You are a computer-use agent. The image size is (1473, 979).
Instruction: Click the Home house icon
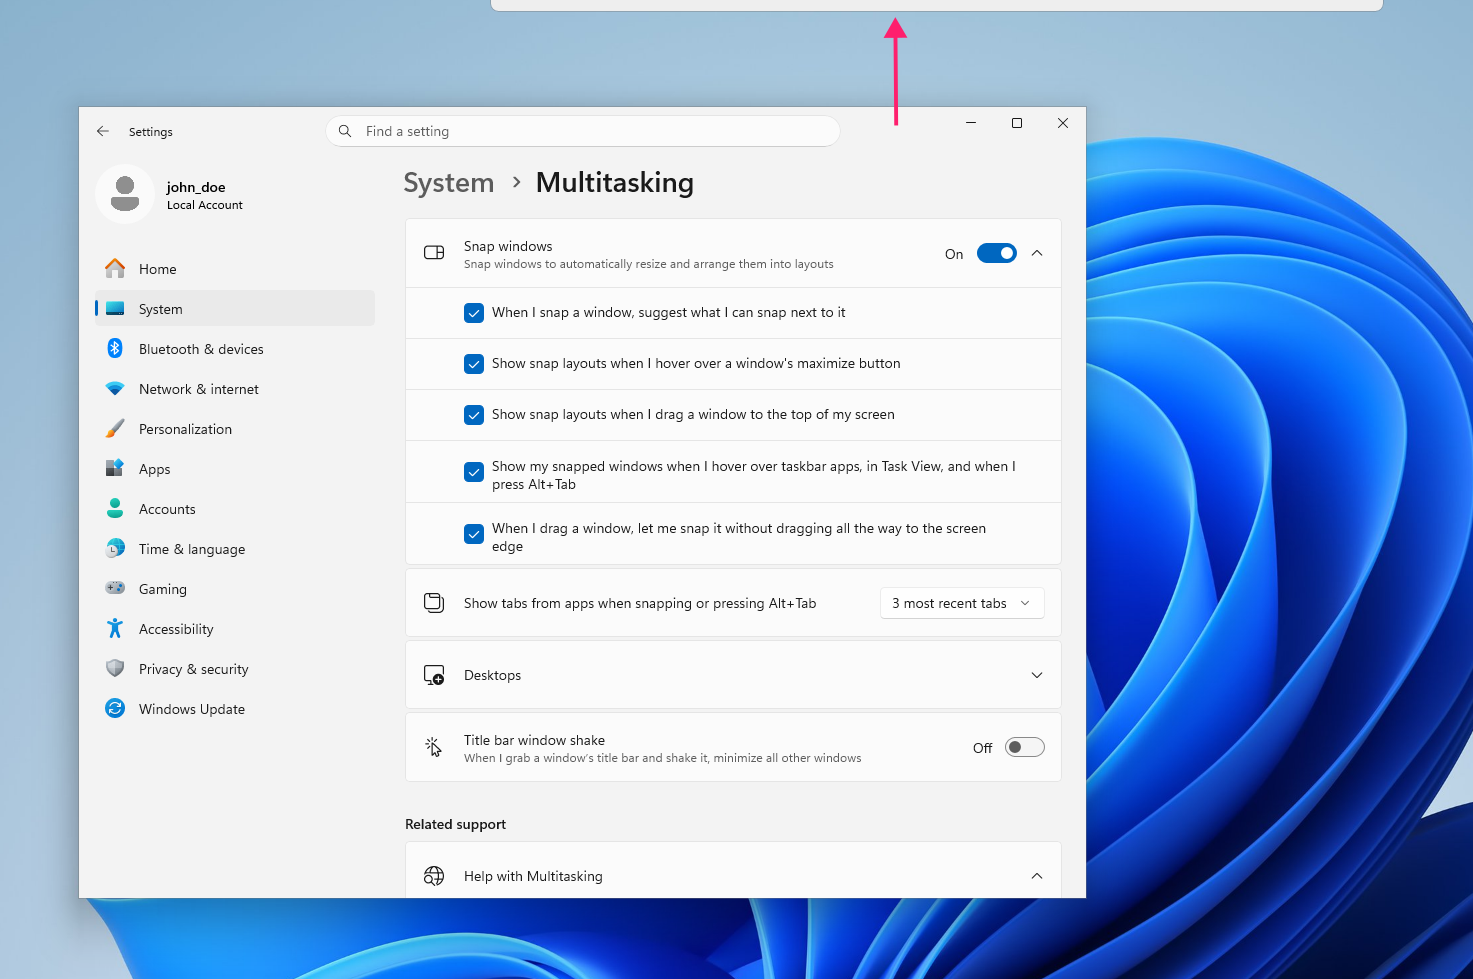[x=115, y=268]
